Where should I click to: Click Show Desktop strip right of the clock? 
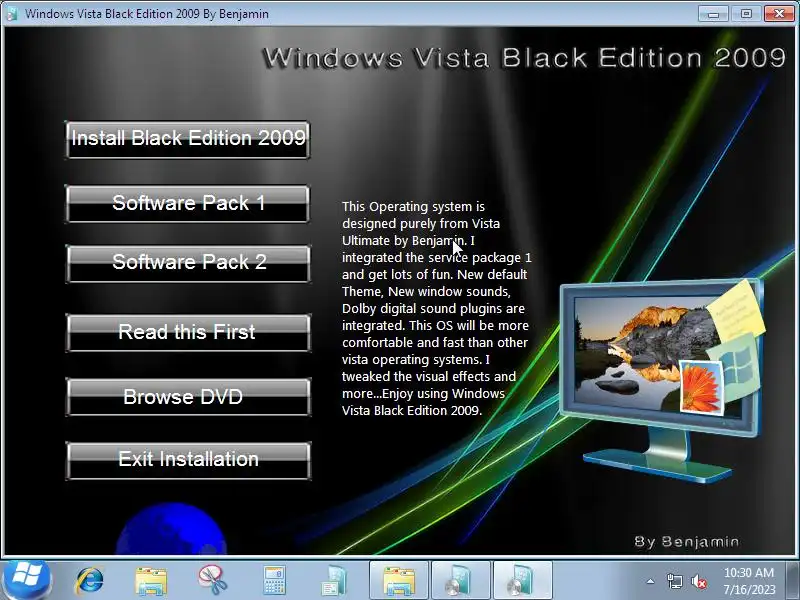click(793, 580)
